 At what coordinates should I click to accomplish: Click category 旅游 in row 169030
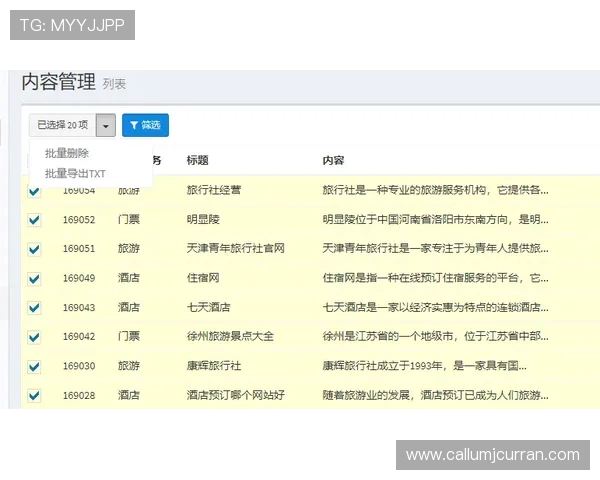pos(129,366)
